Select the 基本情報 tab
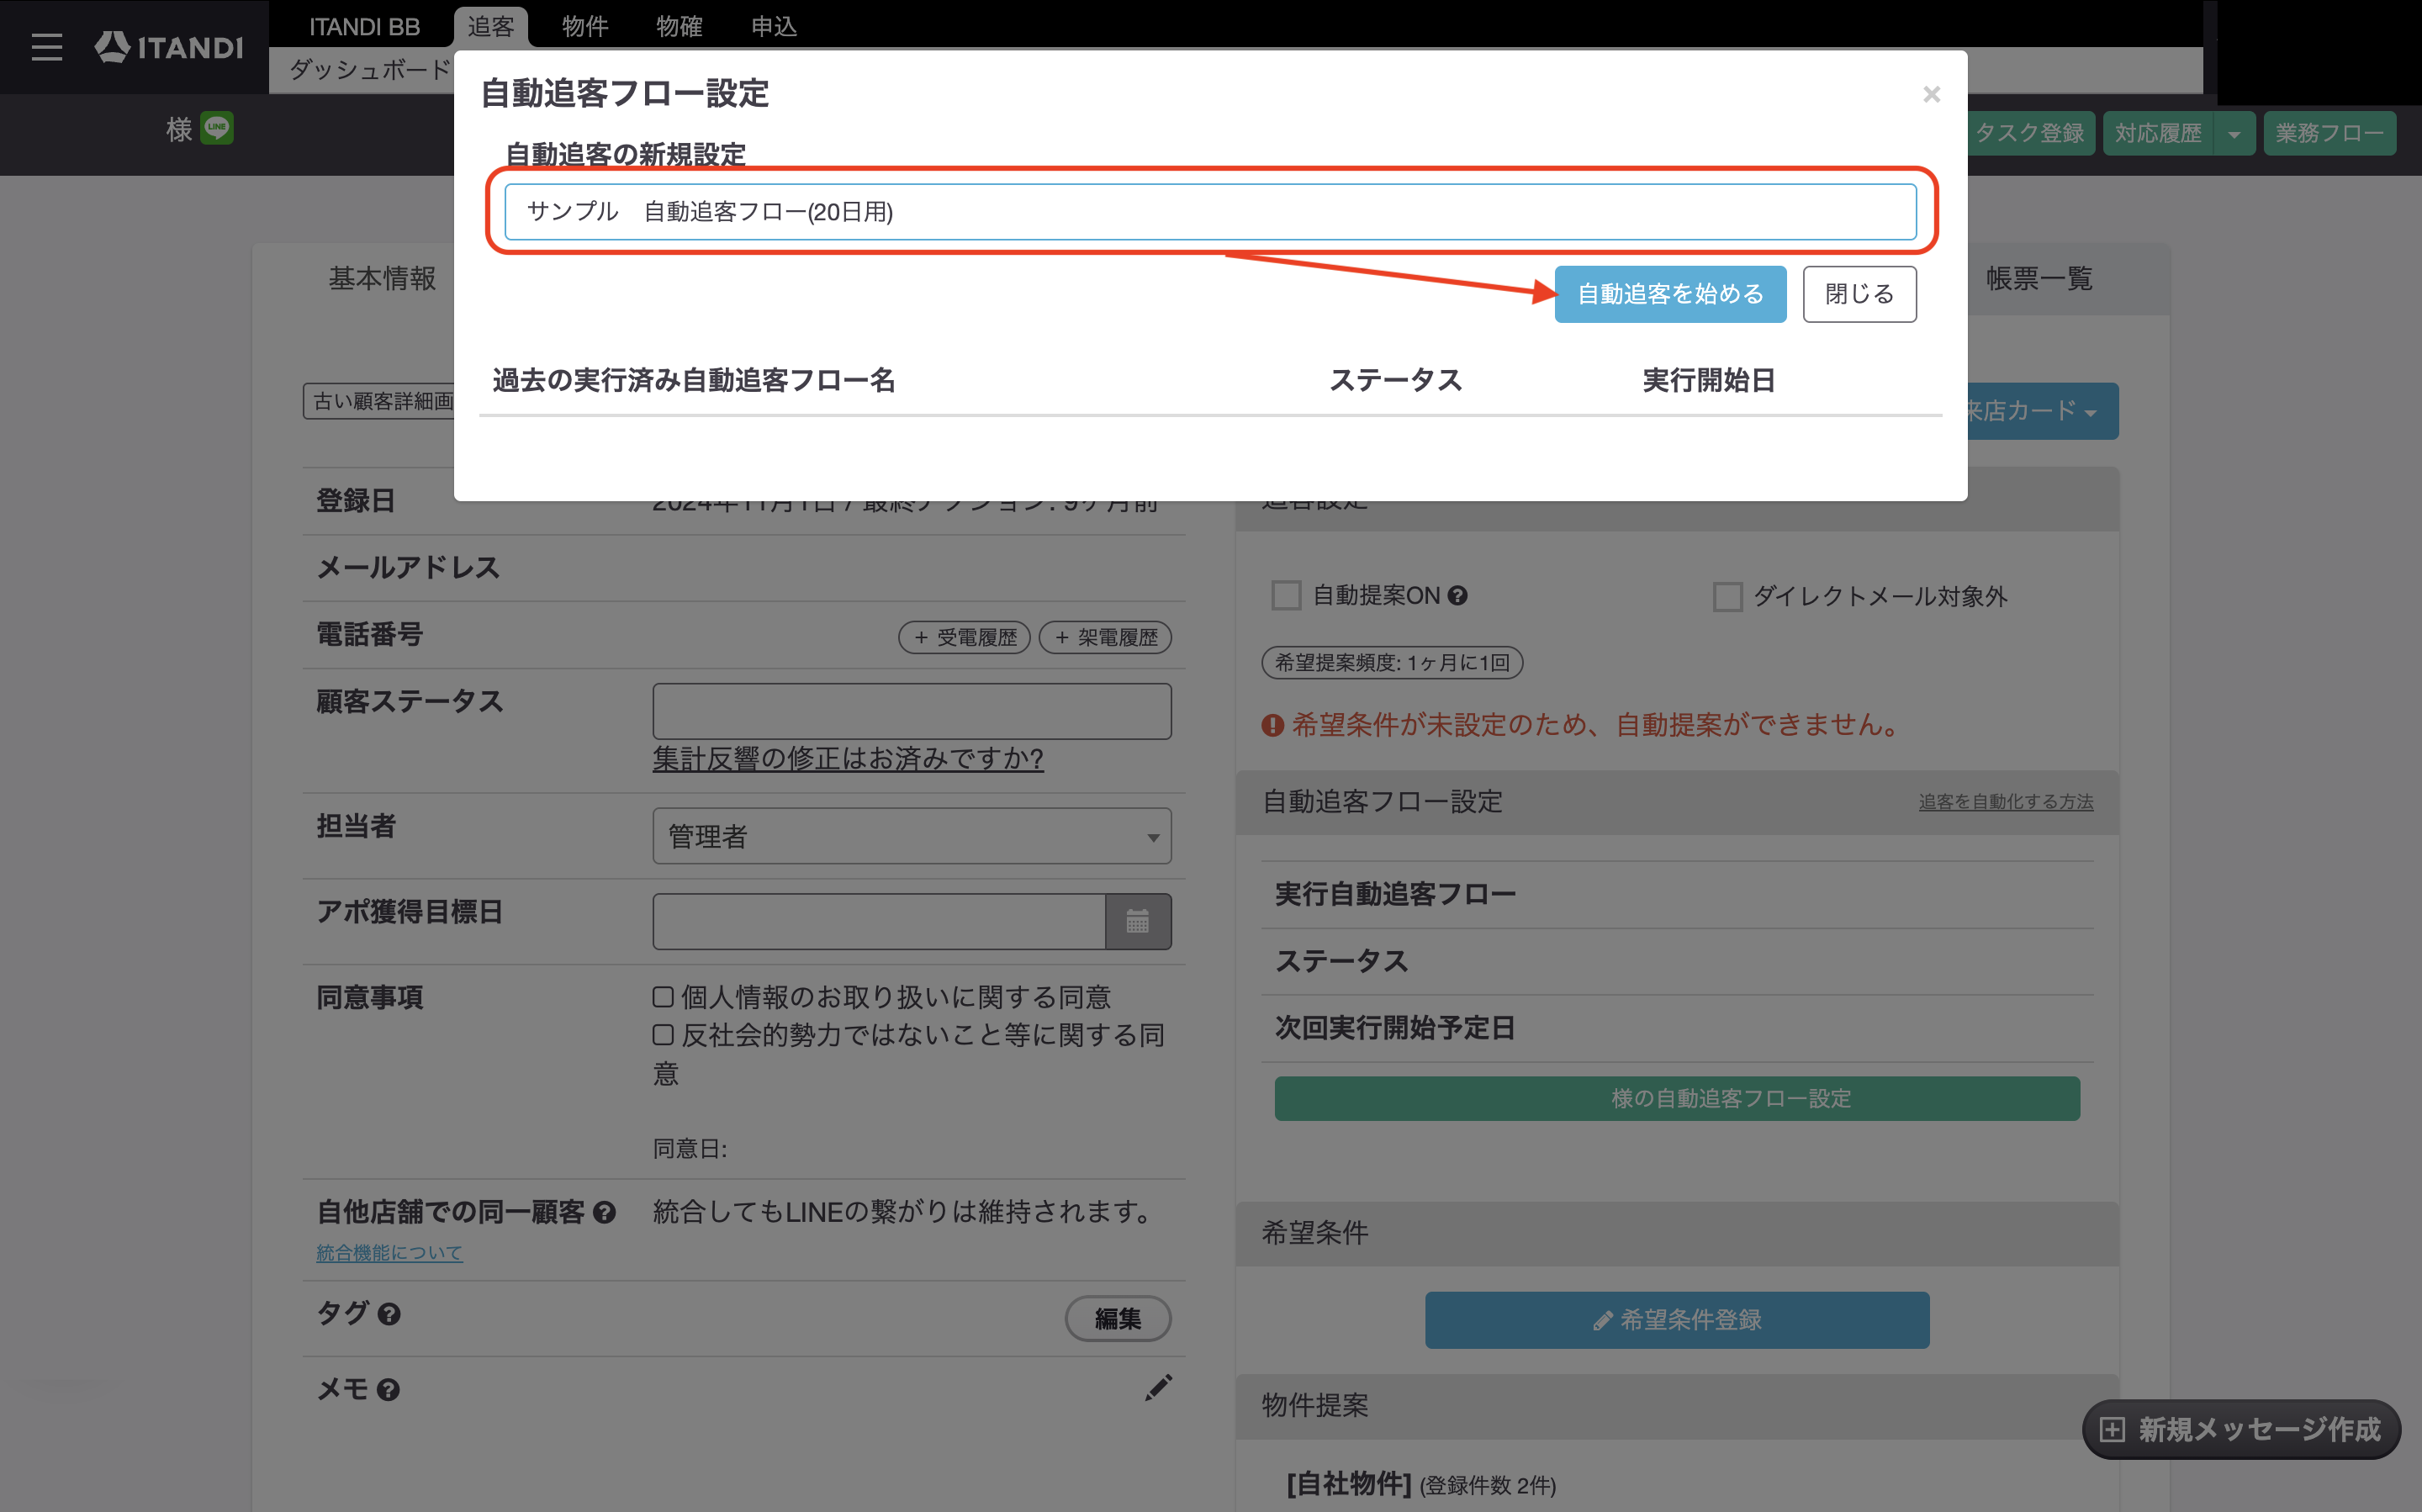2422x1512 pixels. 382,278
